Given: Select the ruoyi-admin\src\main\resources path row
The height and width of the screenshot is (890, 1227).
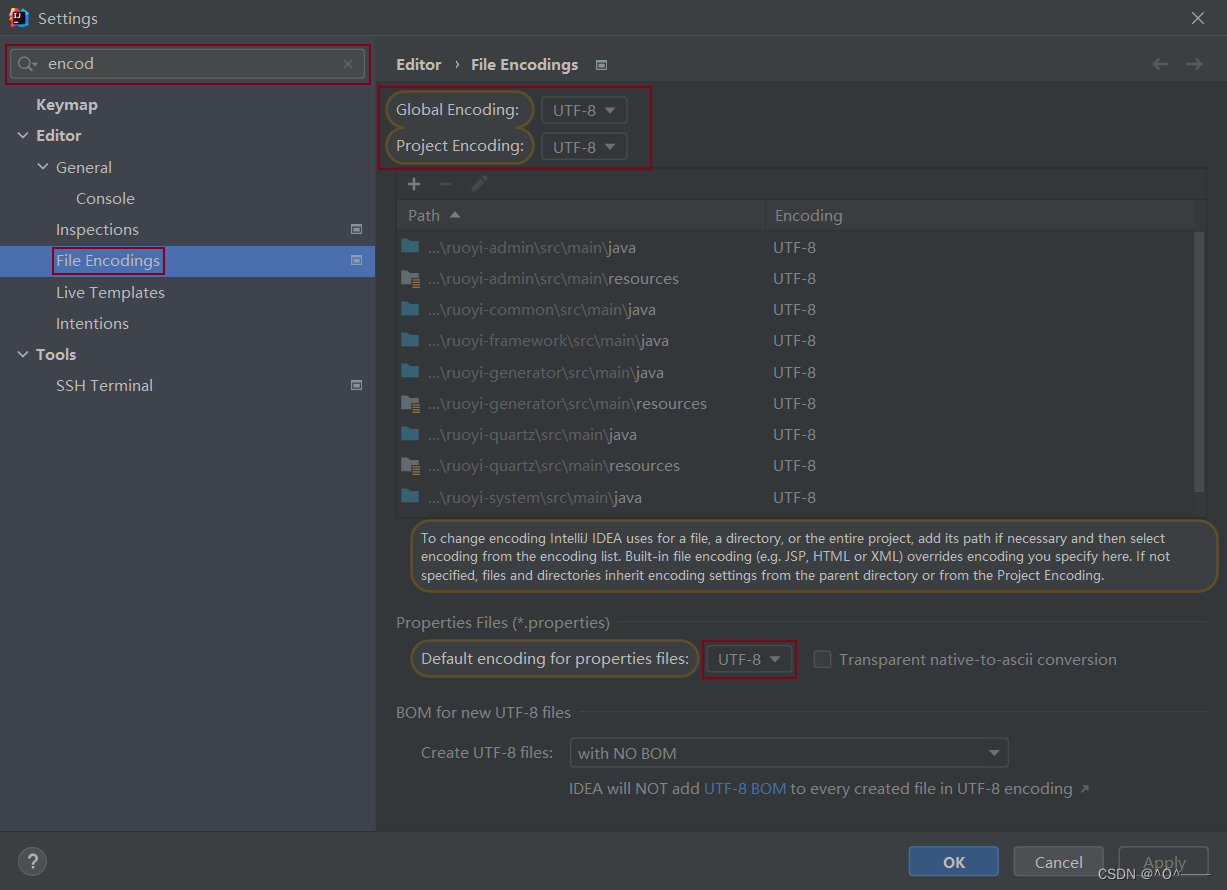Looking at the screenshot, I should point(795,278).
